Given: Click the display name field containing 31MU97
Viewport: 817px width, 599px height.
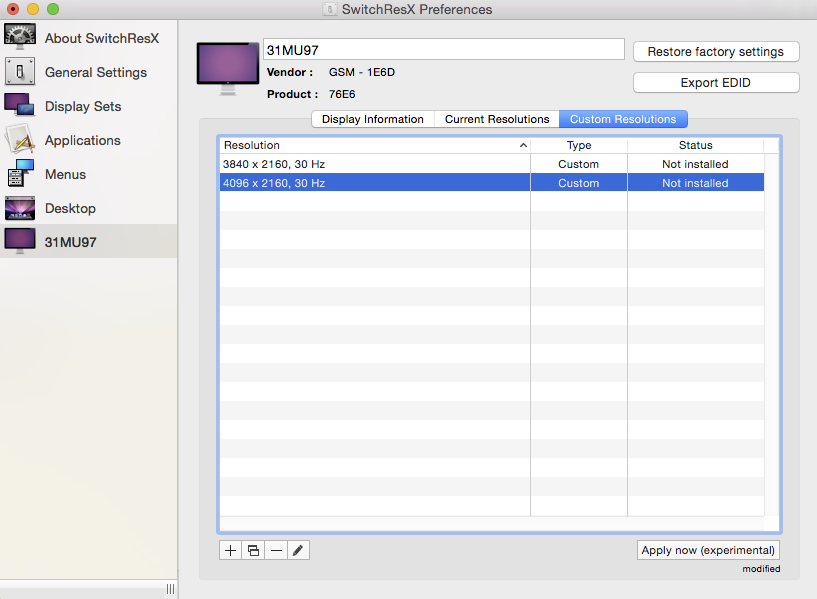Looking at the screenshot, I should tap(443, 49).
